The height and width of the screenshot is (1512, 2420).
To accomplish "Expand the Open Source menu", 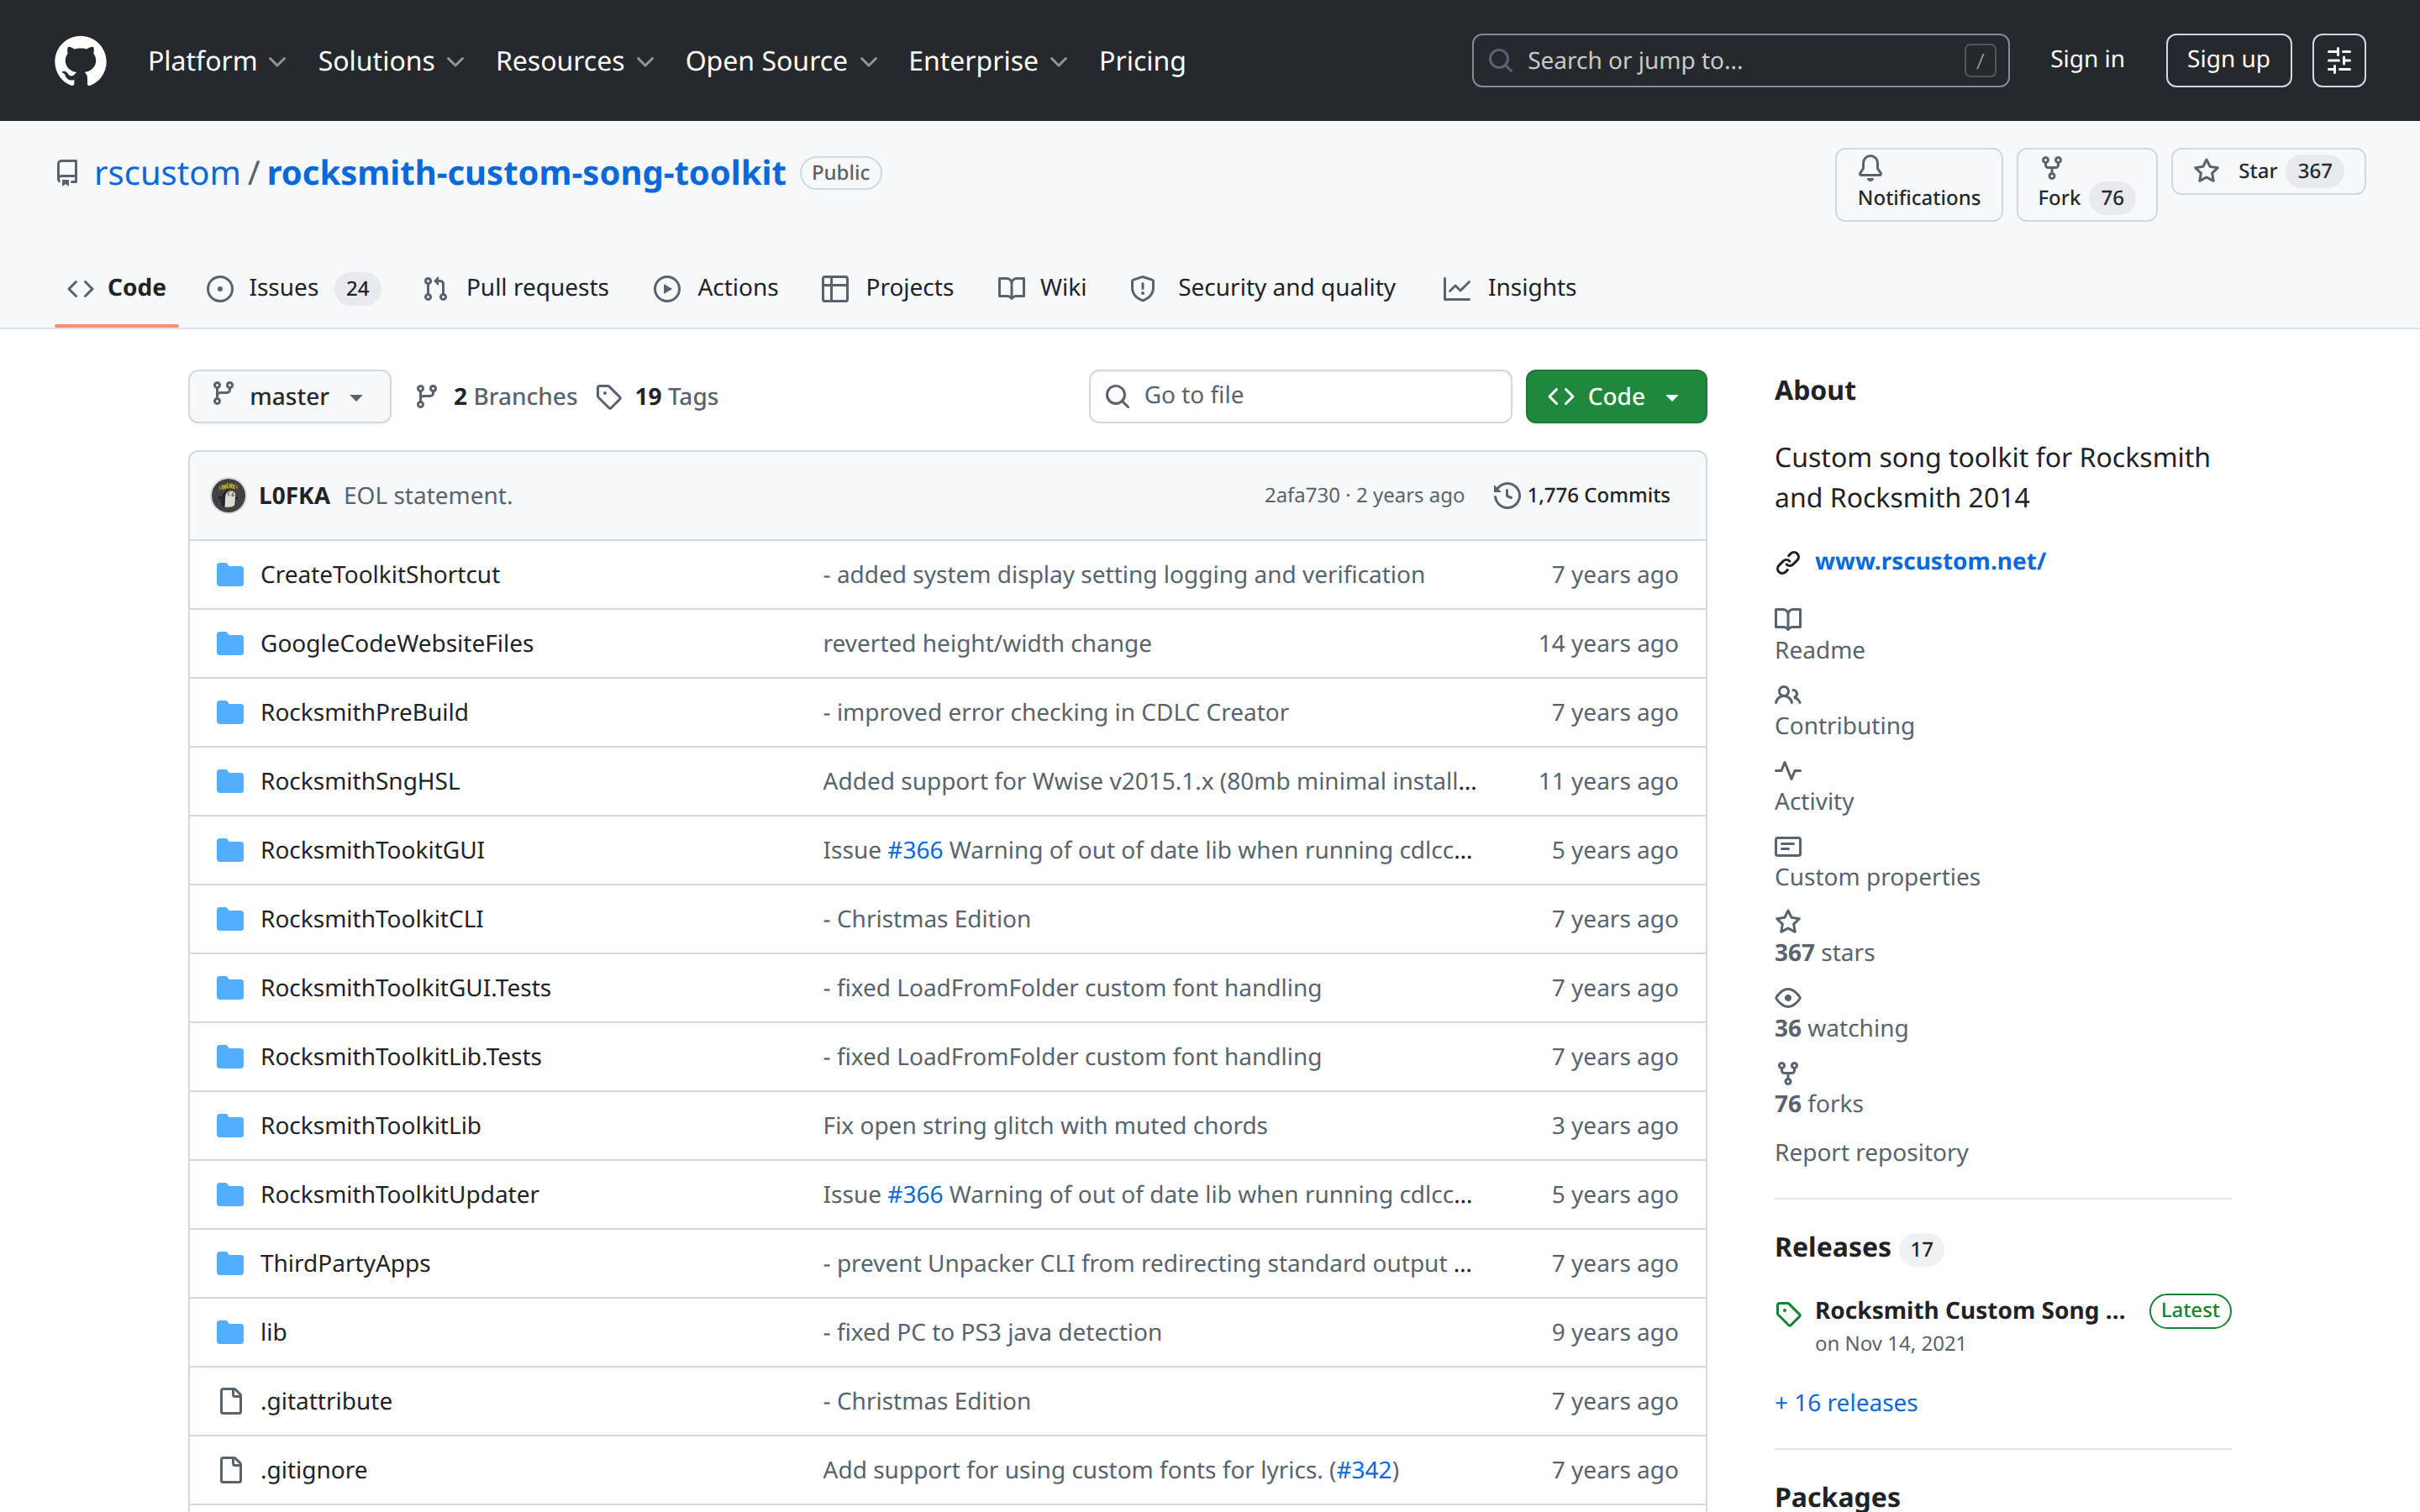I will tap(781, 61).
